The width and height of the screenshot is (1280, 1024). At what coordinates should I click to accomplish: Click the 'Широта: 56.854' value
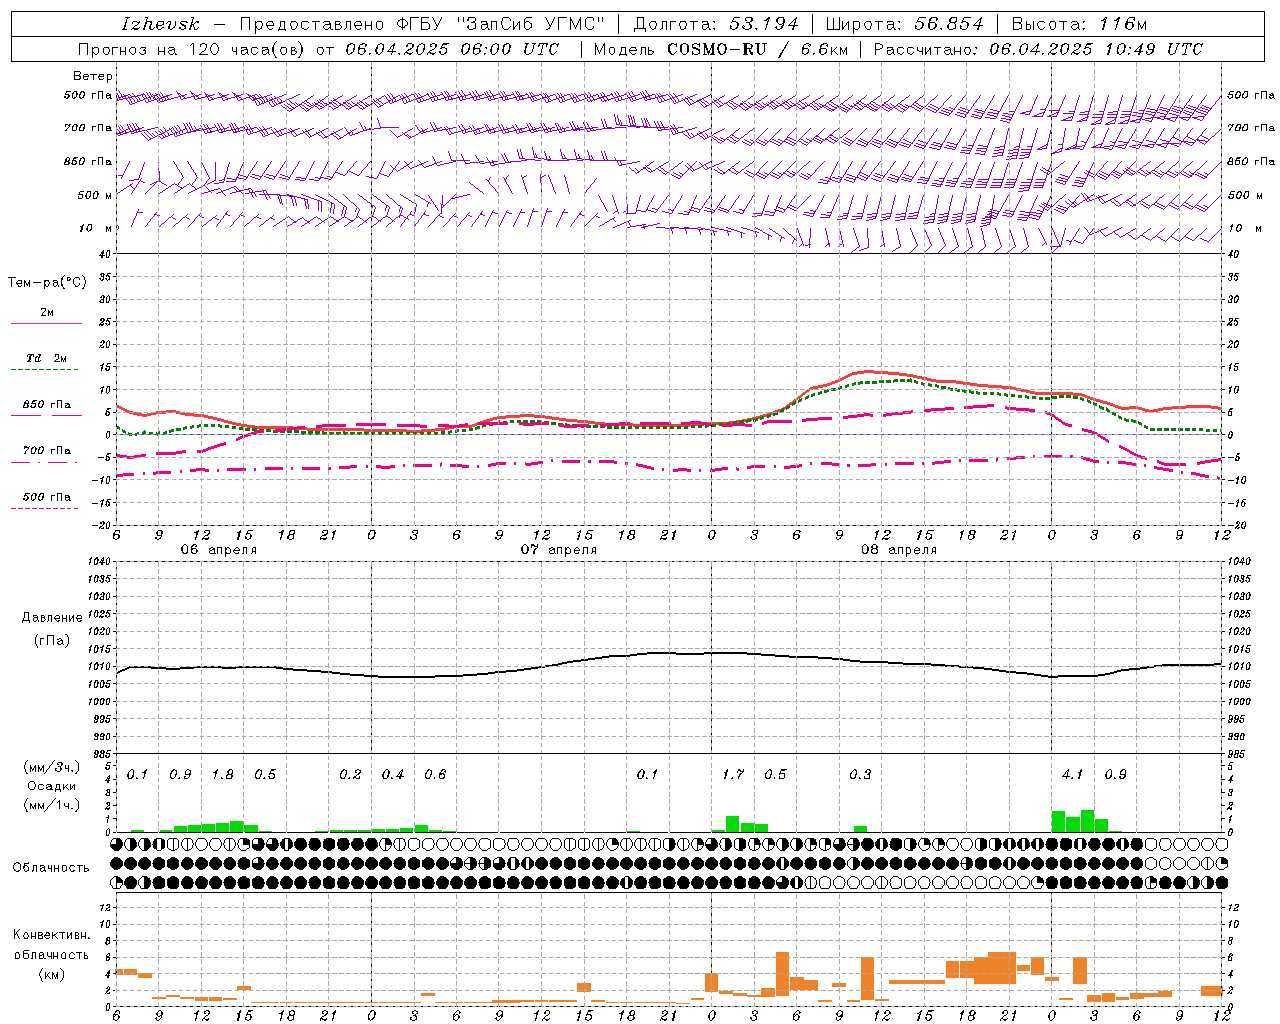pyautogui.click(x=904, y=24)
